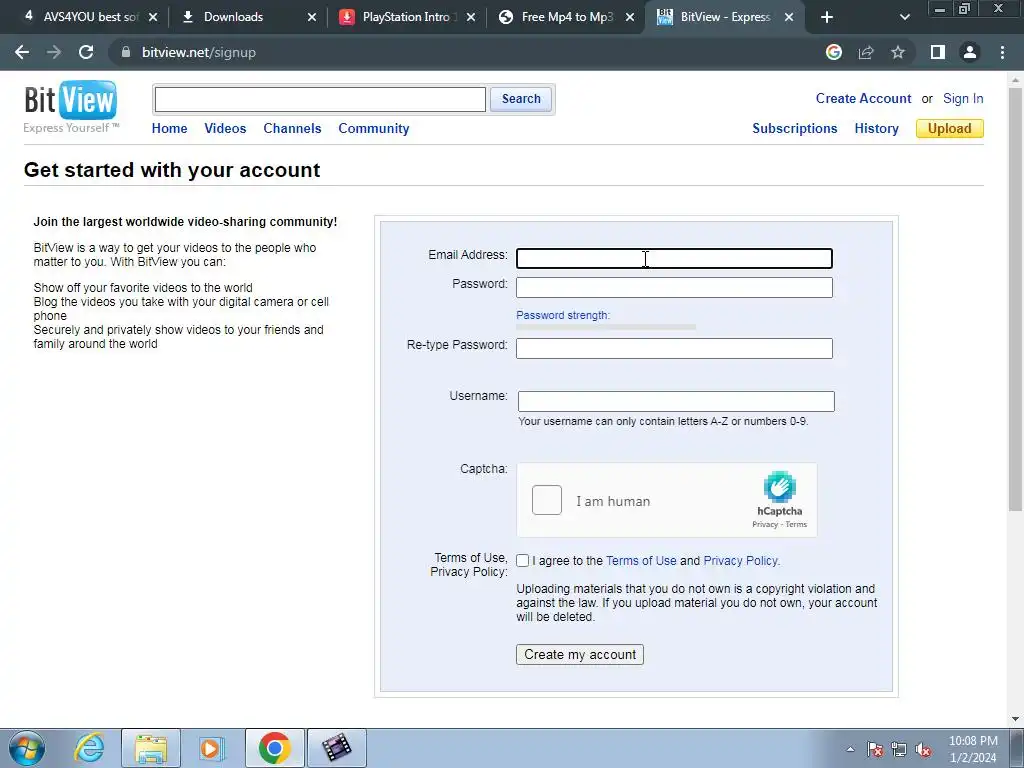Launch Internet Explorer from taskbar
Image resolution: width=1024 pixels, height=768 pixels.
89,748
